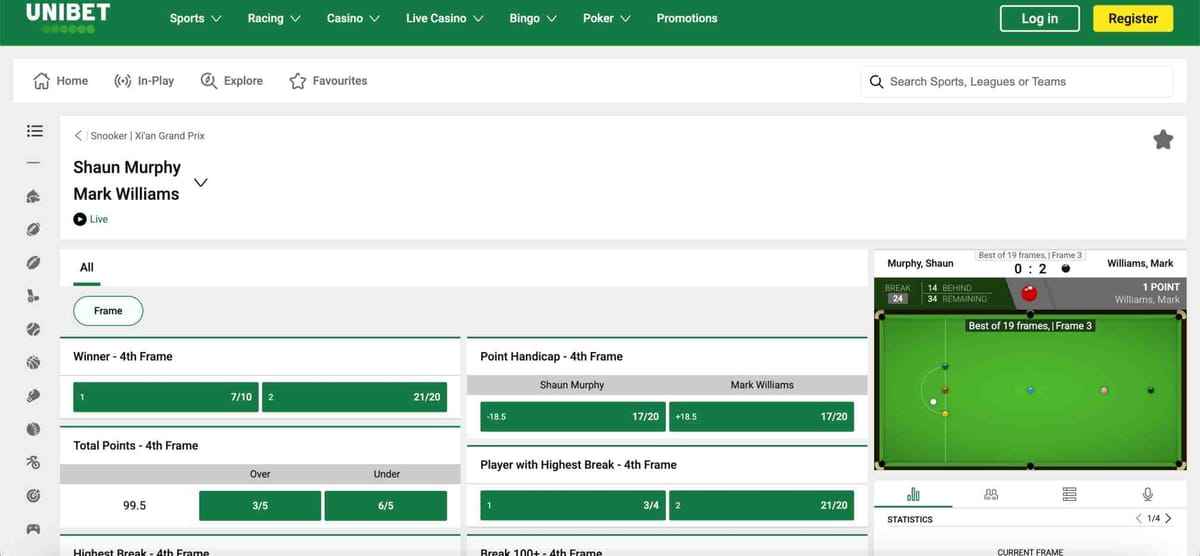Bet on player 2 at 21/20 for Winner

[354, 397]
